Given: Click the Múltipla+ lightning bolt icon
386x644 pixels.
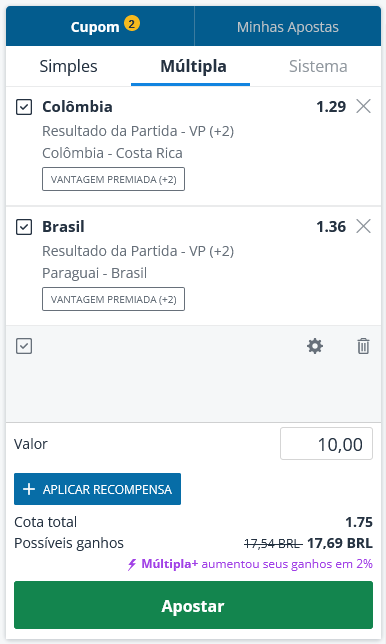Looking at the screenshot, I should click(132, 564).
